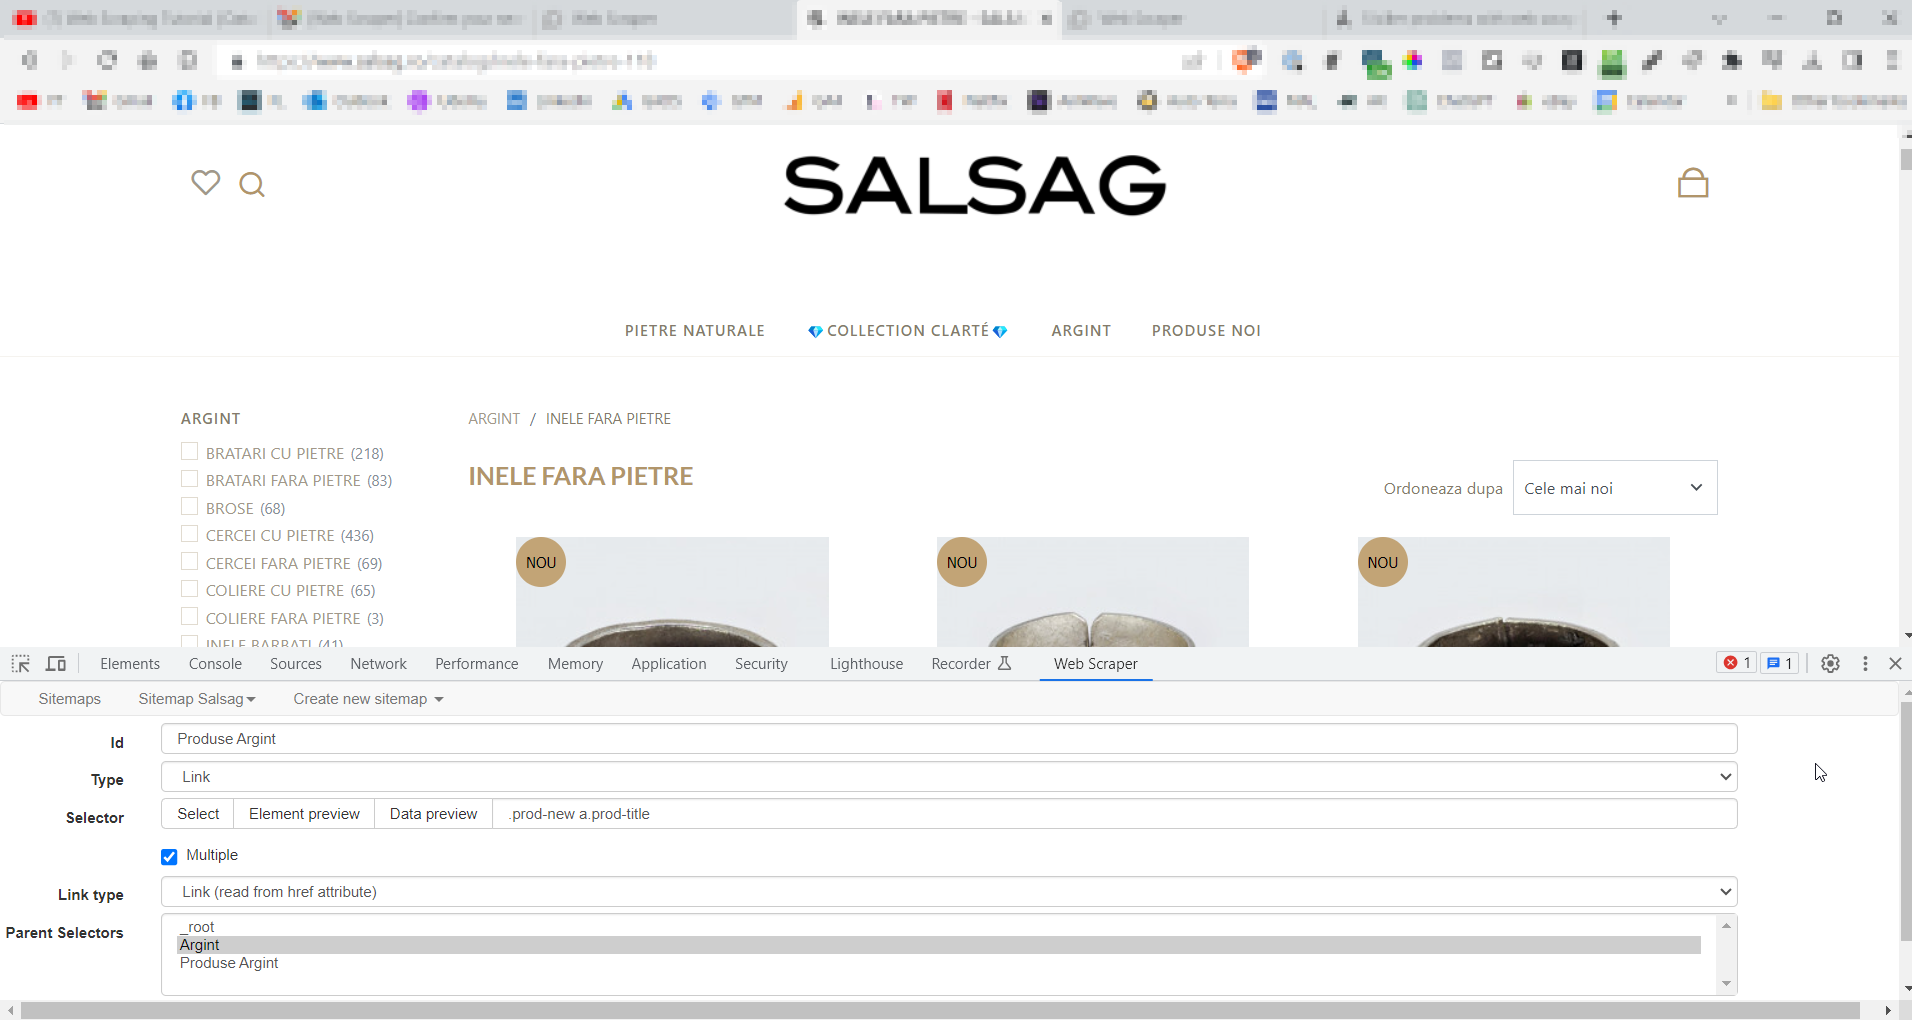Open the site search magnifier icon
Viewport: 1912px width, 1020px height.
pyautogui.click(x=252, y=185)
